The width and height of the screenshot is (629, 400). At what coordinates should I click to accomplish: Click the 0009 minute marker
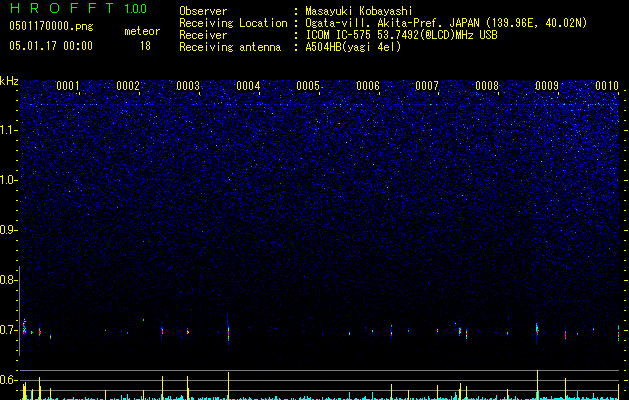(547, 86)
